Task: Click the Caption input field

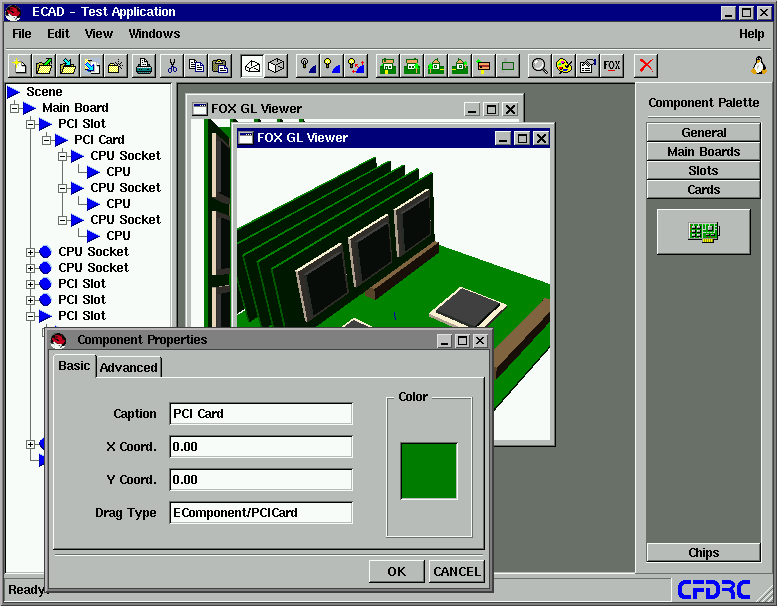Action: pos(261,414)
